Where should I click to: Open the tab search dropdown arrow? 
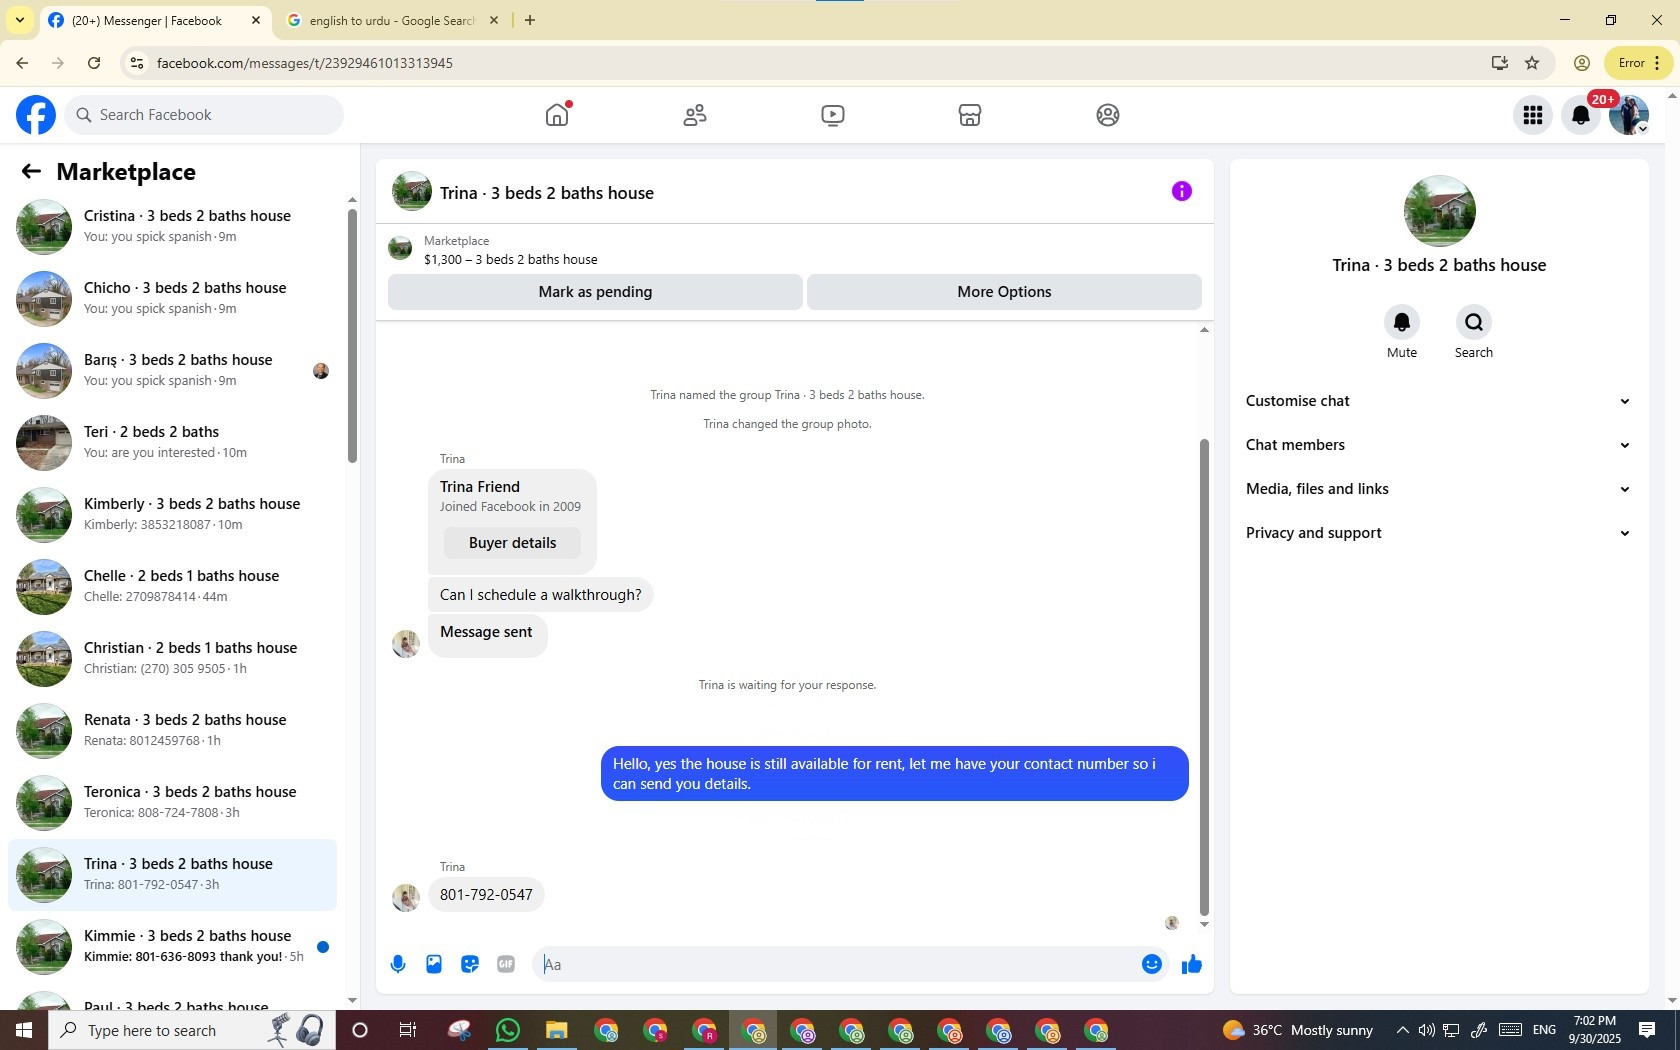click(19, 20)
